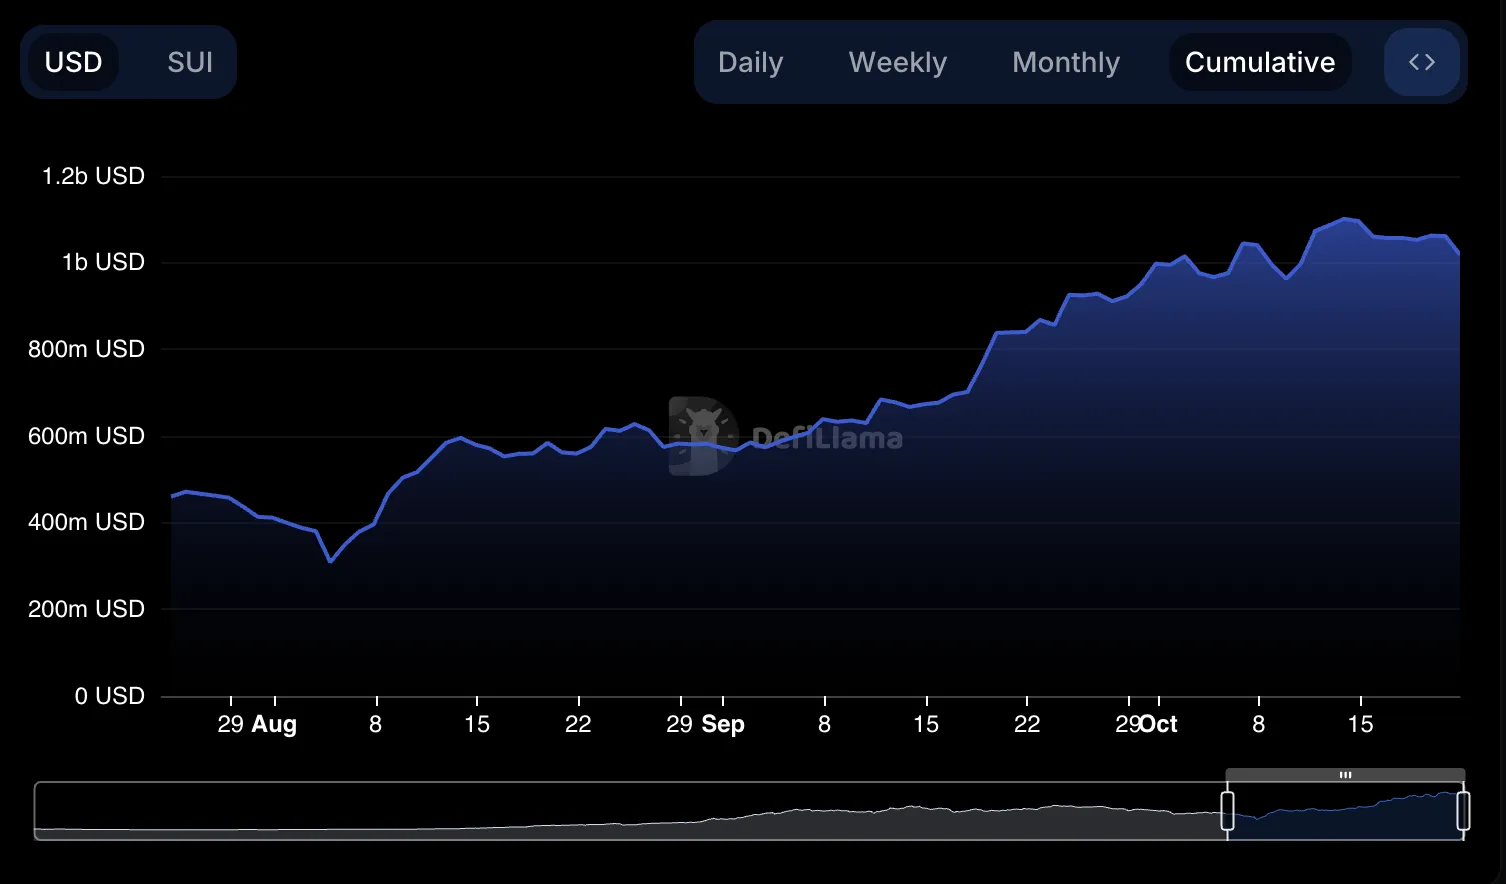1506x884 pixels.
Task: Select the Monthly view tab
Action: click(x=1066, y=62)
